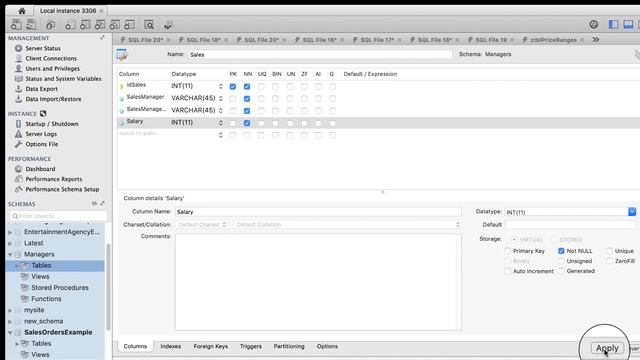This screenshot has width=640, height=360.
Task: Click the Server Status icon
Action: (x=18, y=48)
